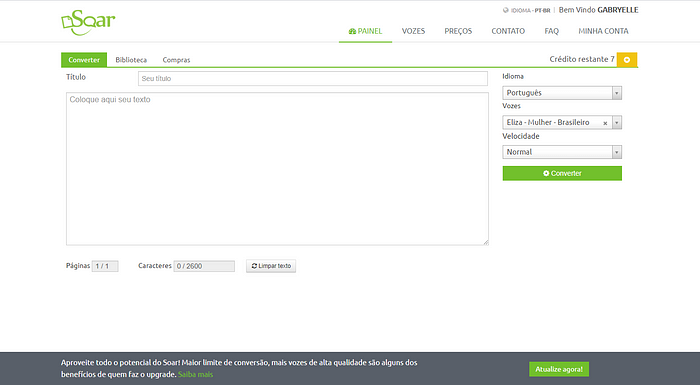The image size is (700, 385).
Task: Follow the Saiba mais link
Action: (x=195, y=374)
